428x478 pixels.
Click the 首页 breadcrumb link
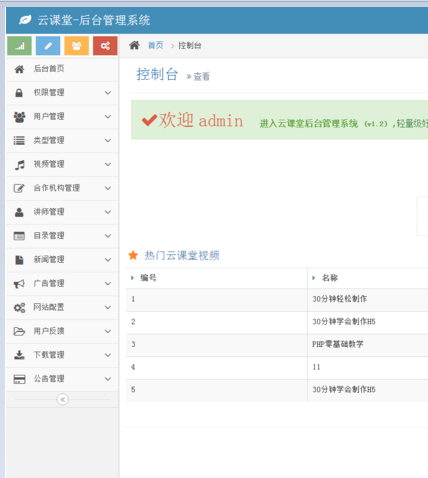(x=156, y=45)
